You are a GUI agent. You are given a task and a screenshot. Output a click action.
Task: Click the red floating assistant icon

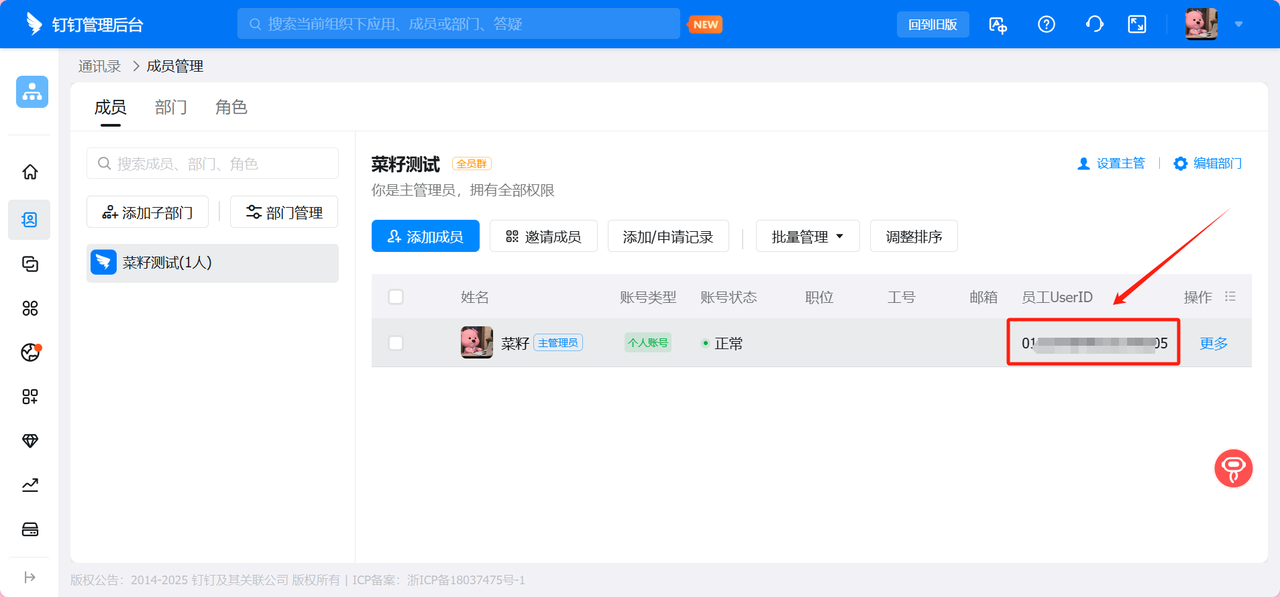coord(1233,468)
